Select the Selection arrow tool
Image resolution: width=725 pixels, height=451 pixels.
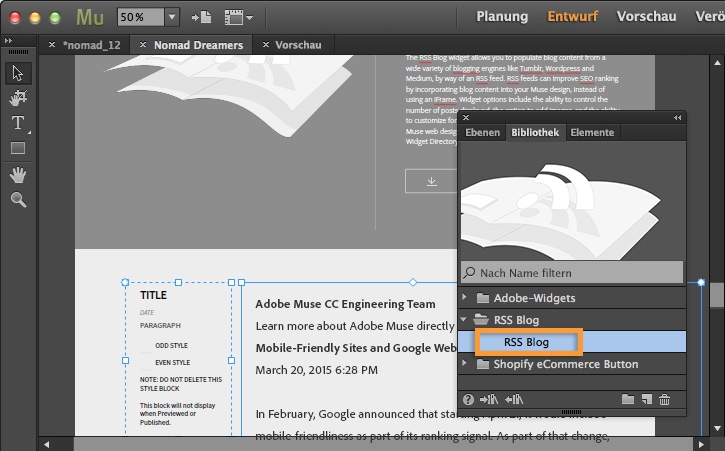(18, 73)
